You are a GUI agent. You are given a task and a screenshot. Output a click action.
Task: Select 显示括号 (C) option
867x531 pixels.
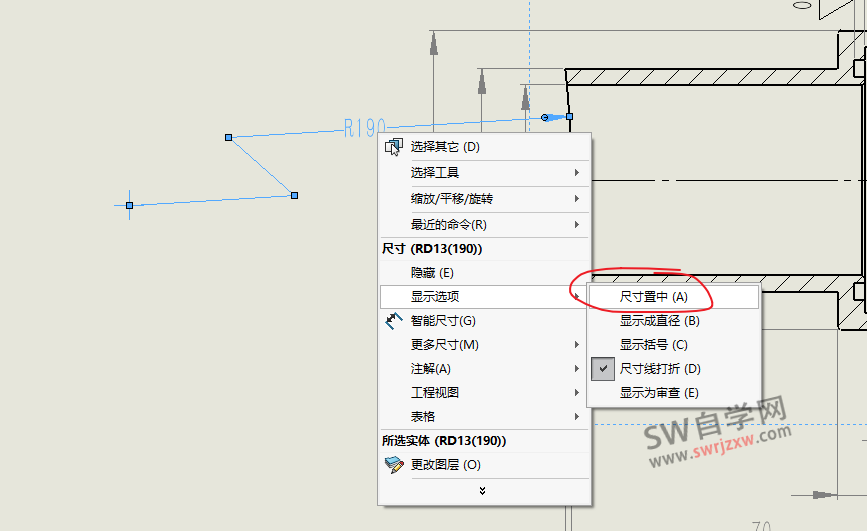tap(674, 345)
